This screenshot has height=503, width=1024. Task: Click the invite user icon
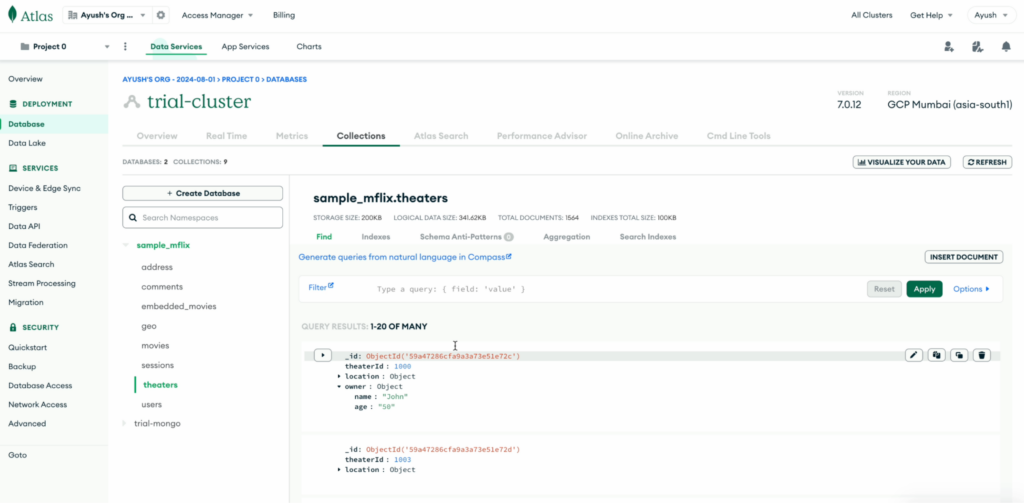coord(949,46)
